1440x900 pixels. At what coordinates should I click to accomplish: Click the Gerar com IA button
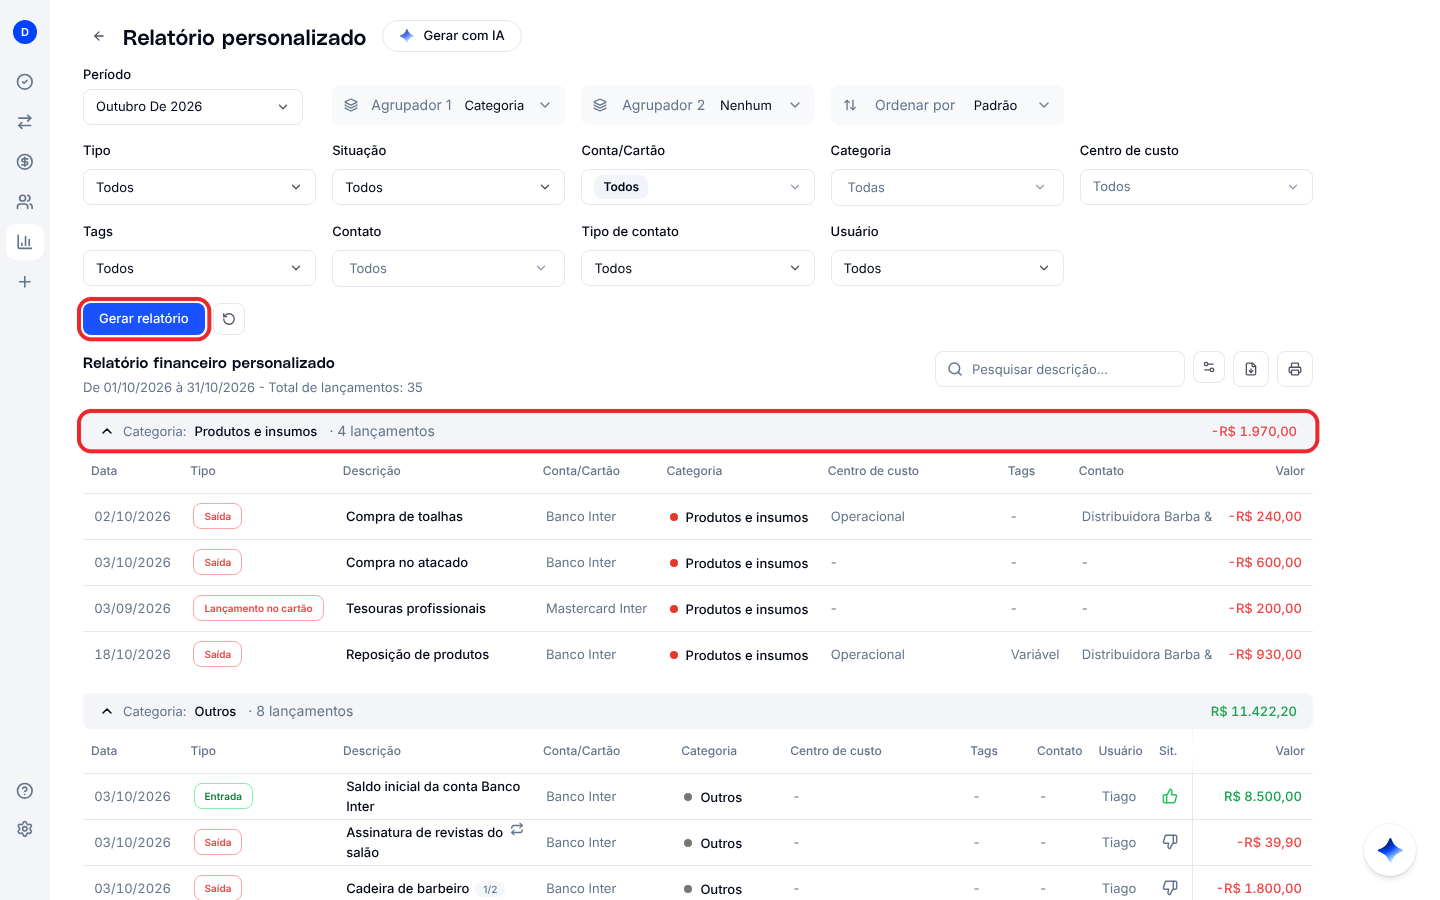click(x=452, y=36)
